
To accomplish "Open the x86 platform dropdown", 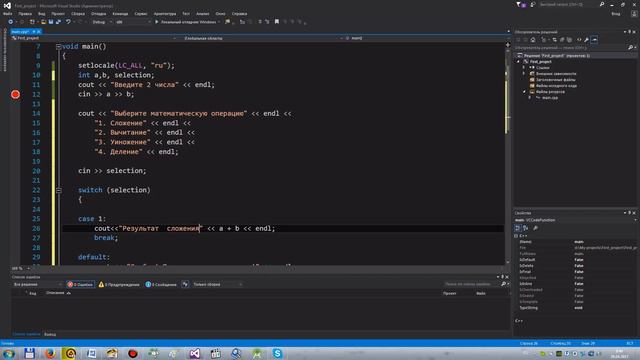I will (133, 22).
